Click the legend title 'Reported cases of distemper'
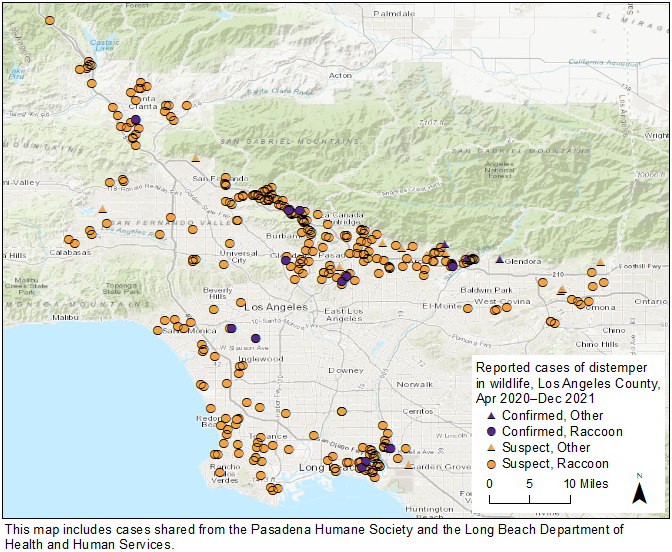Viewport: 672px width, 552px height. coord(561,368)
